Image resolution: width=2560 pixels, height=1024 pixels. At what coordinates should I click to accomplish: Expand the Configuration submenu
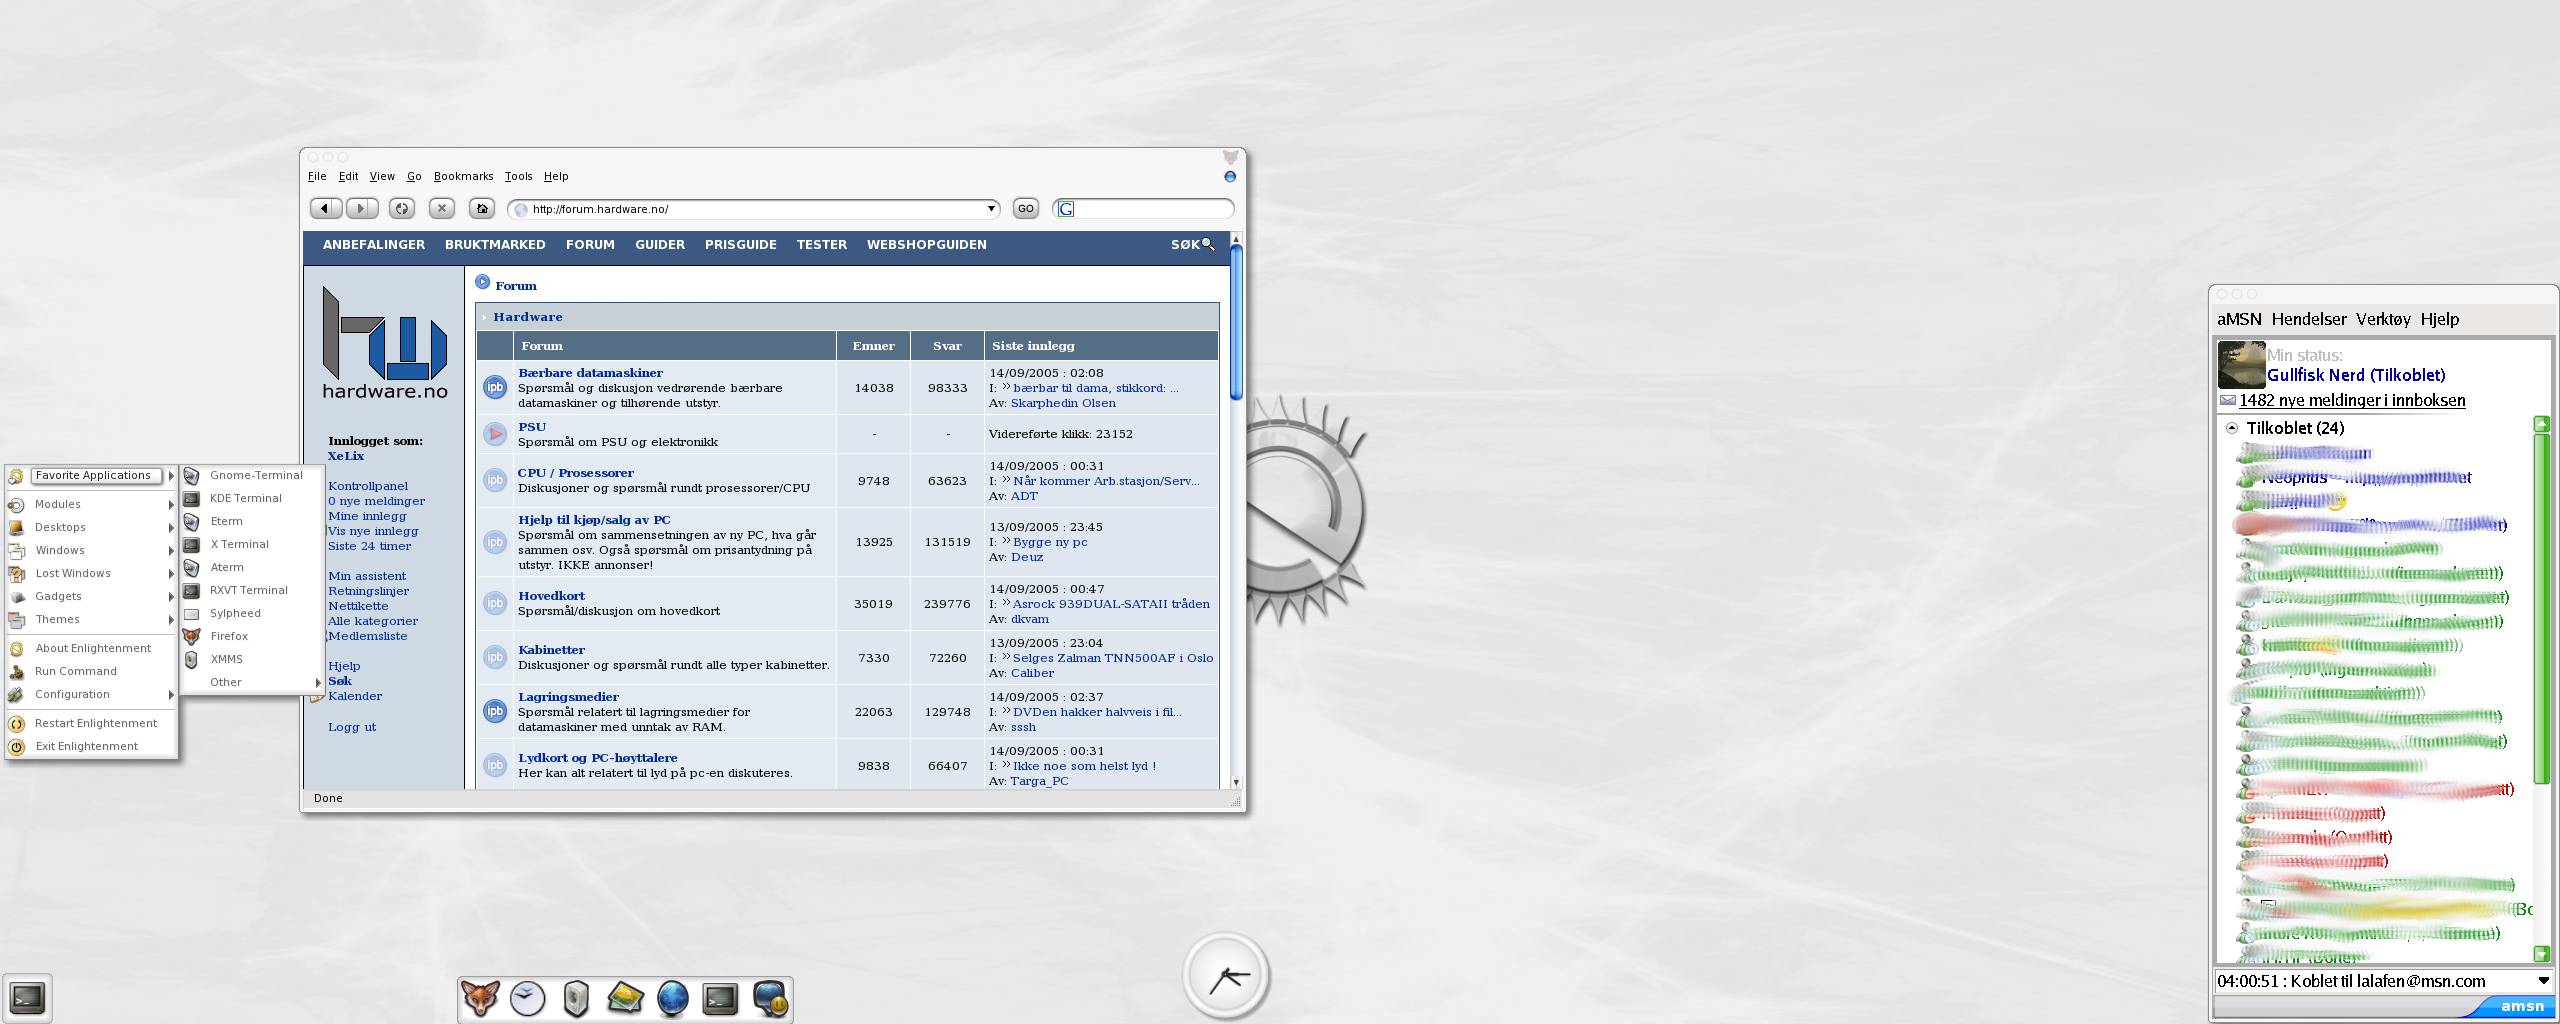tap(93, 694)
